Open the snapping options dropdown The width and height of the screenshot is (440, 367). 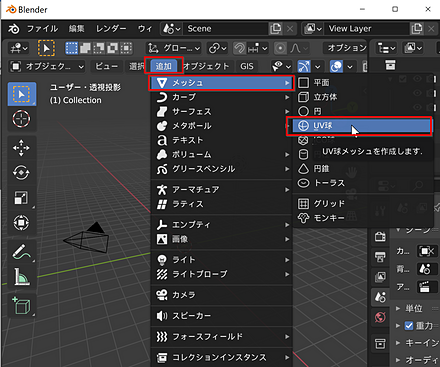(x=258, y=48)
